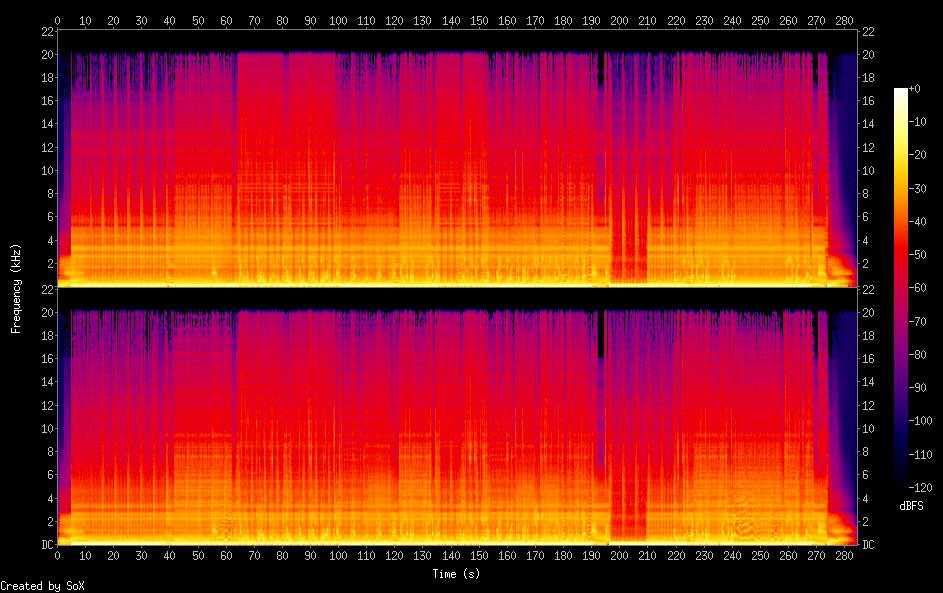Click the 10 kHz label on lower channel's left axis
Viewport: 943px width, 593px height.
pyautogui.click(x=44, y=428)
